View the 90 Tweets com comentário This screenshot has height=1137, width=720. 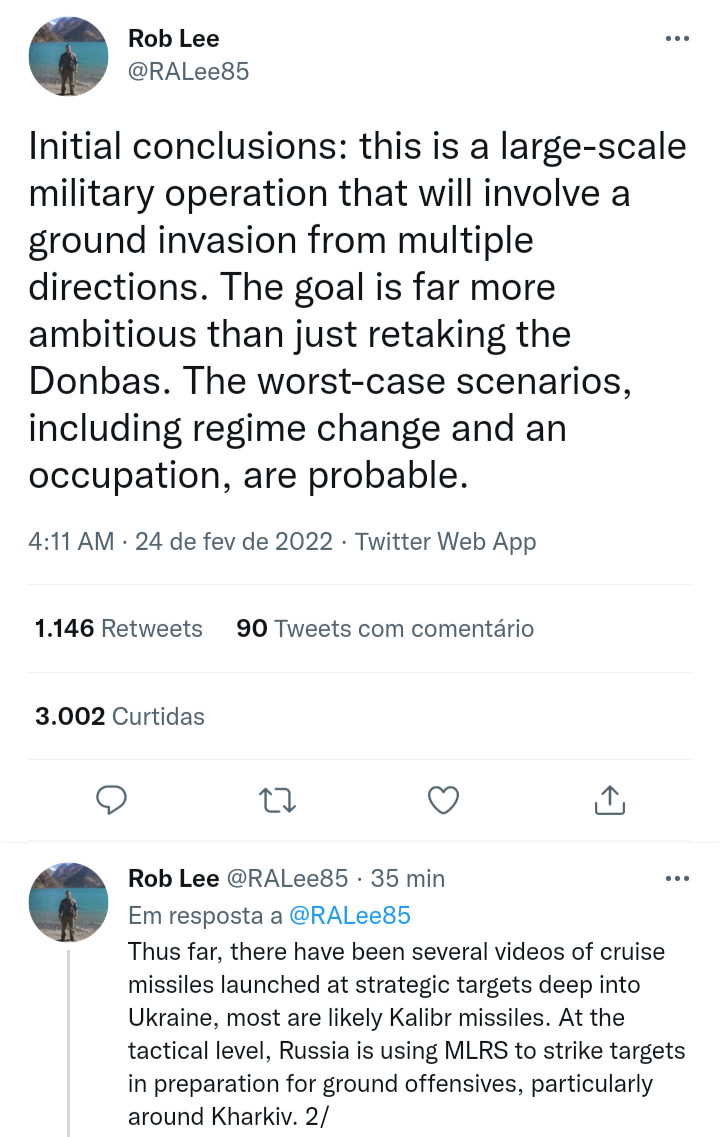coord(385,629)
